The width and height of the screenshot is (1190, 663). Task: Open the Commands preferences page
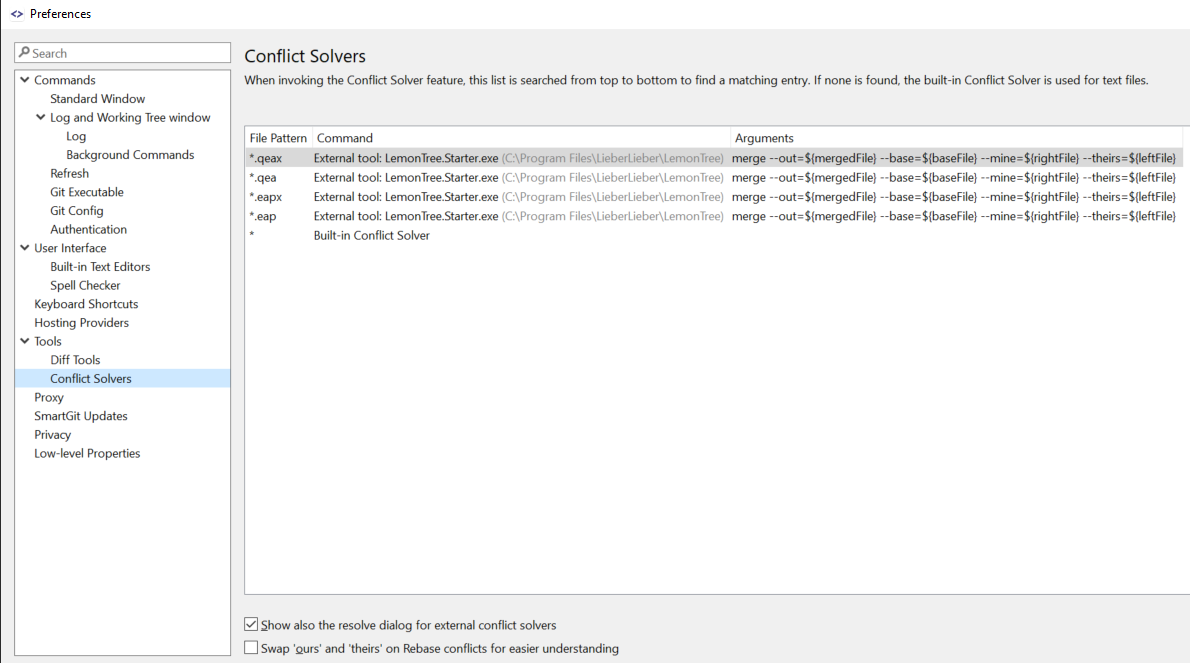pyautogui.click(x=65, y=80)
